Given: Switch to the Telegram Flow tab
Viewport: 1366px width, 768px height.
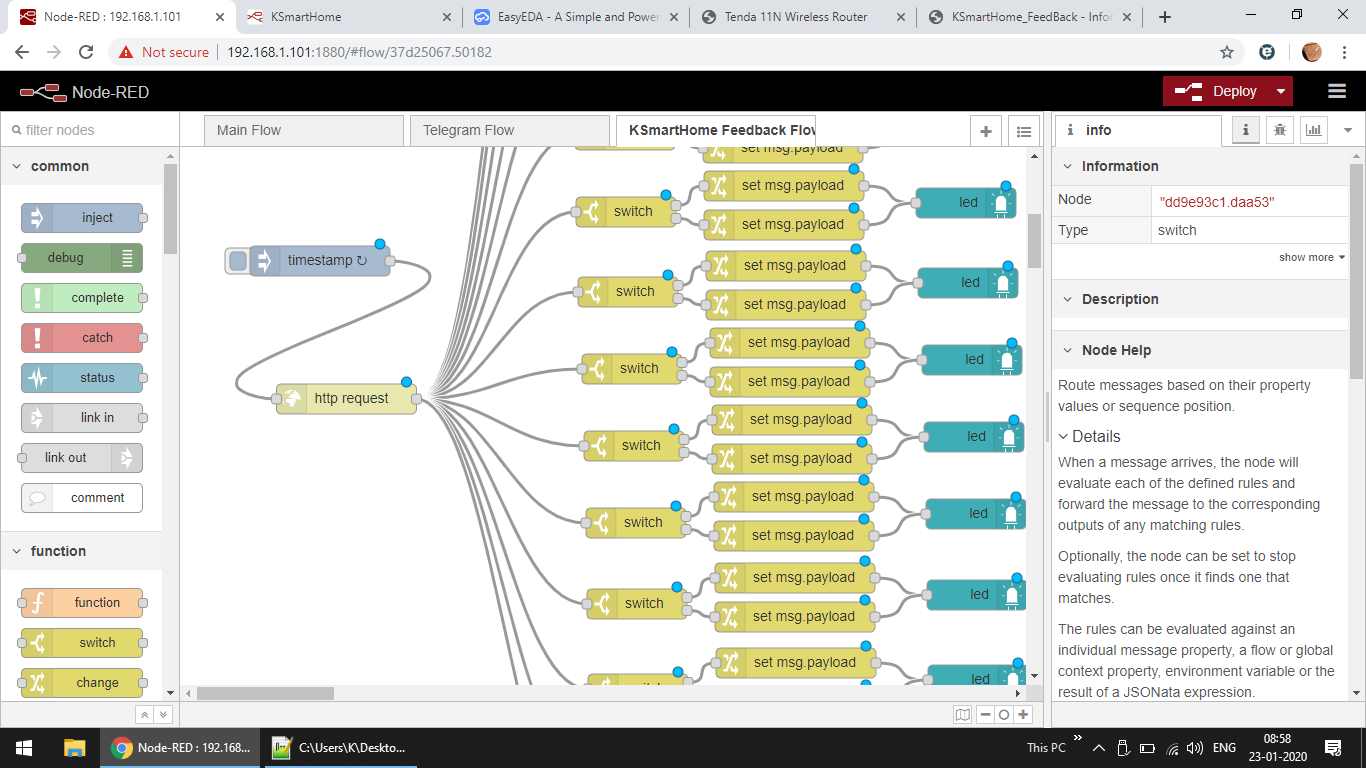Looking at the screenshot, I should point(510,130).
